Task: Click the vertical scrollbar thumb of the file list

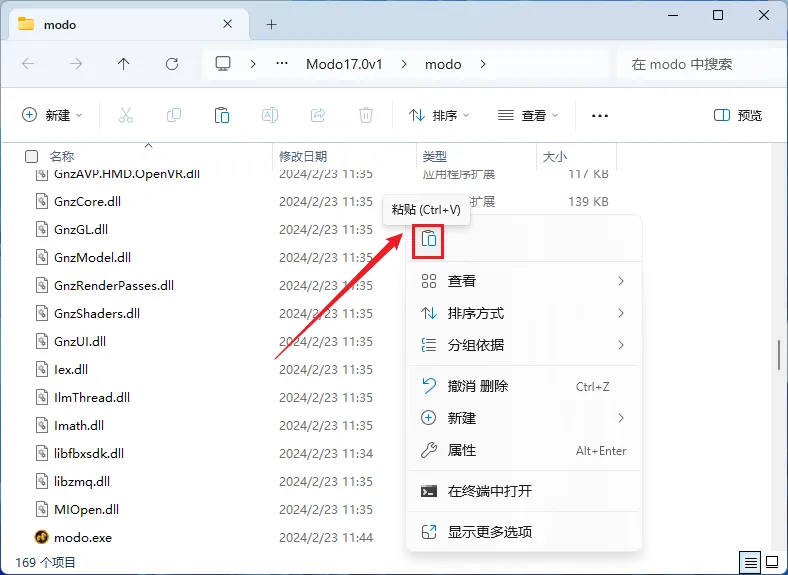Action: (x=779, y=355)
